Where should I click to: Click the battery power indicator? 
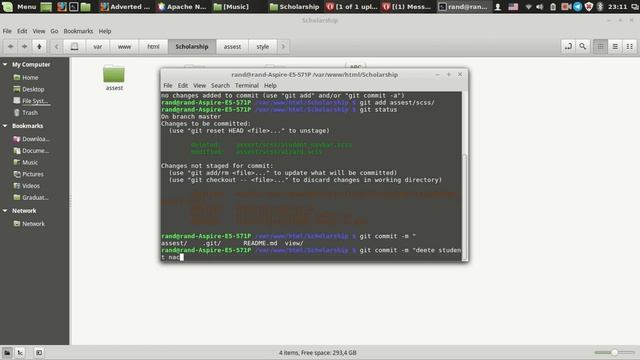(553, 7)
